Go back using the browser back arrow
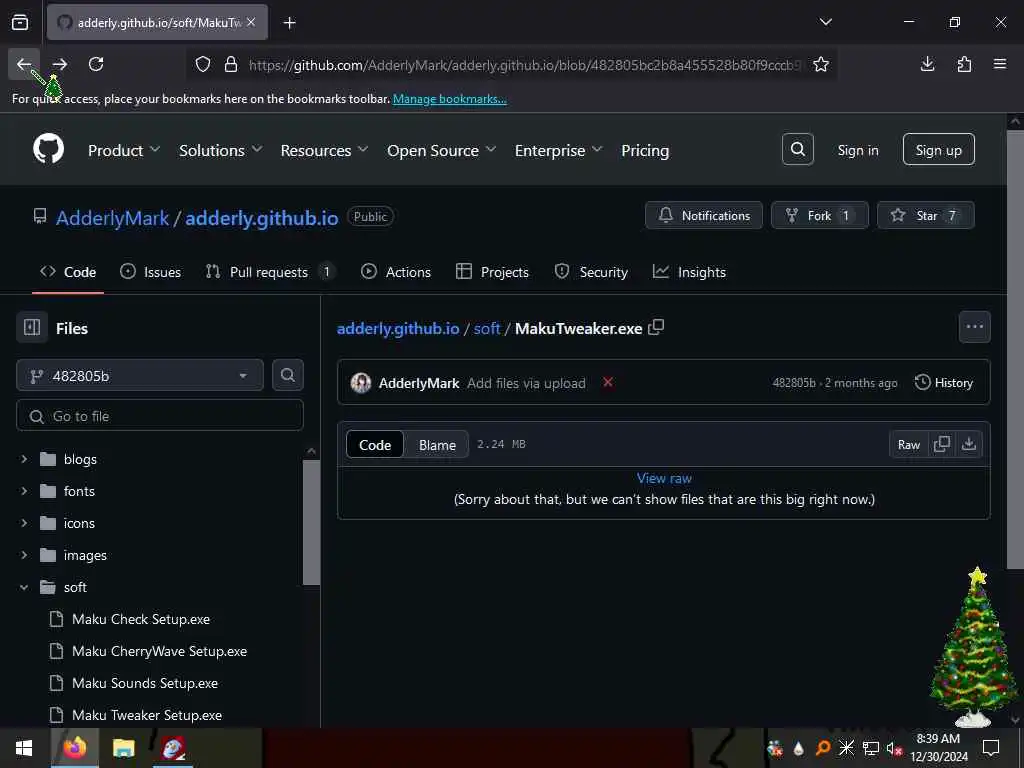 24,64
